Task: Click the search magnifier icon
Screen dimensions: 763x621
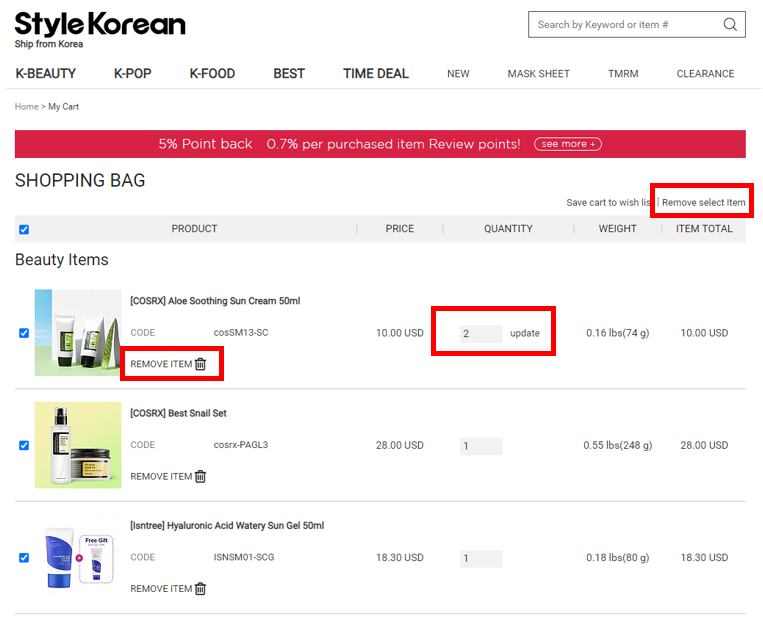Action: click(x=730, y=25)
